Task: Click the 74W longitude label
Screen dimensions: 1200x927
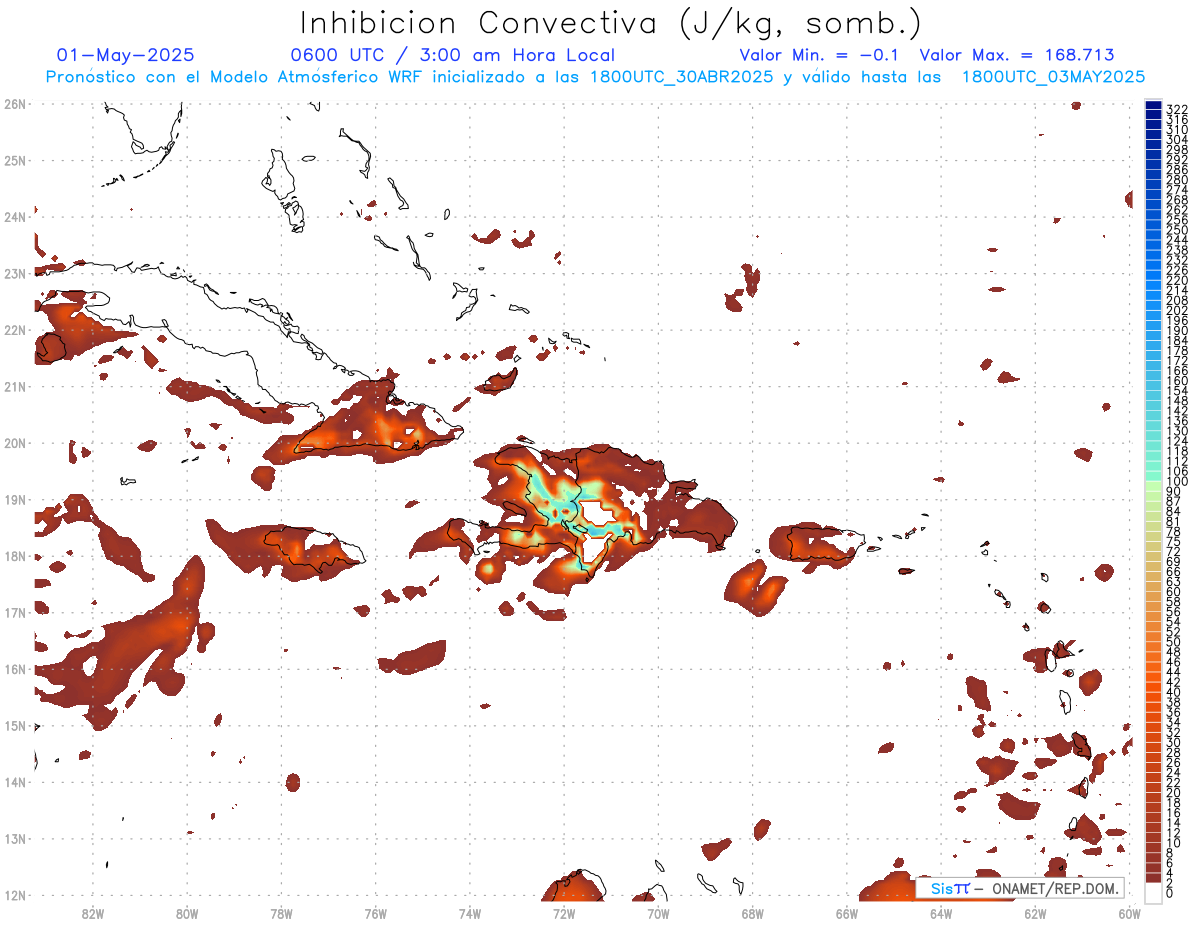Action: [x=470, y=913]
